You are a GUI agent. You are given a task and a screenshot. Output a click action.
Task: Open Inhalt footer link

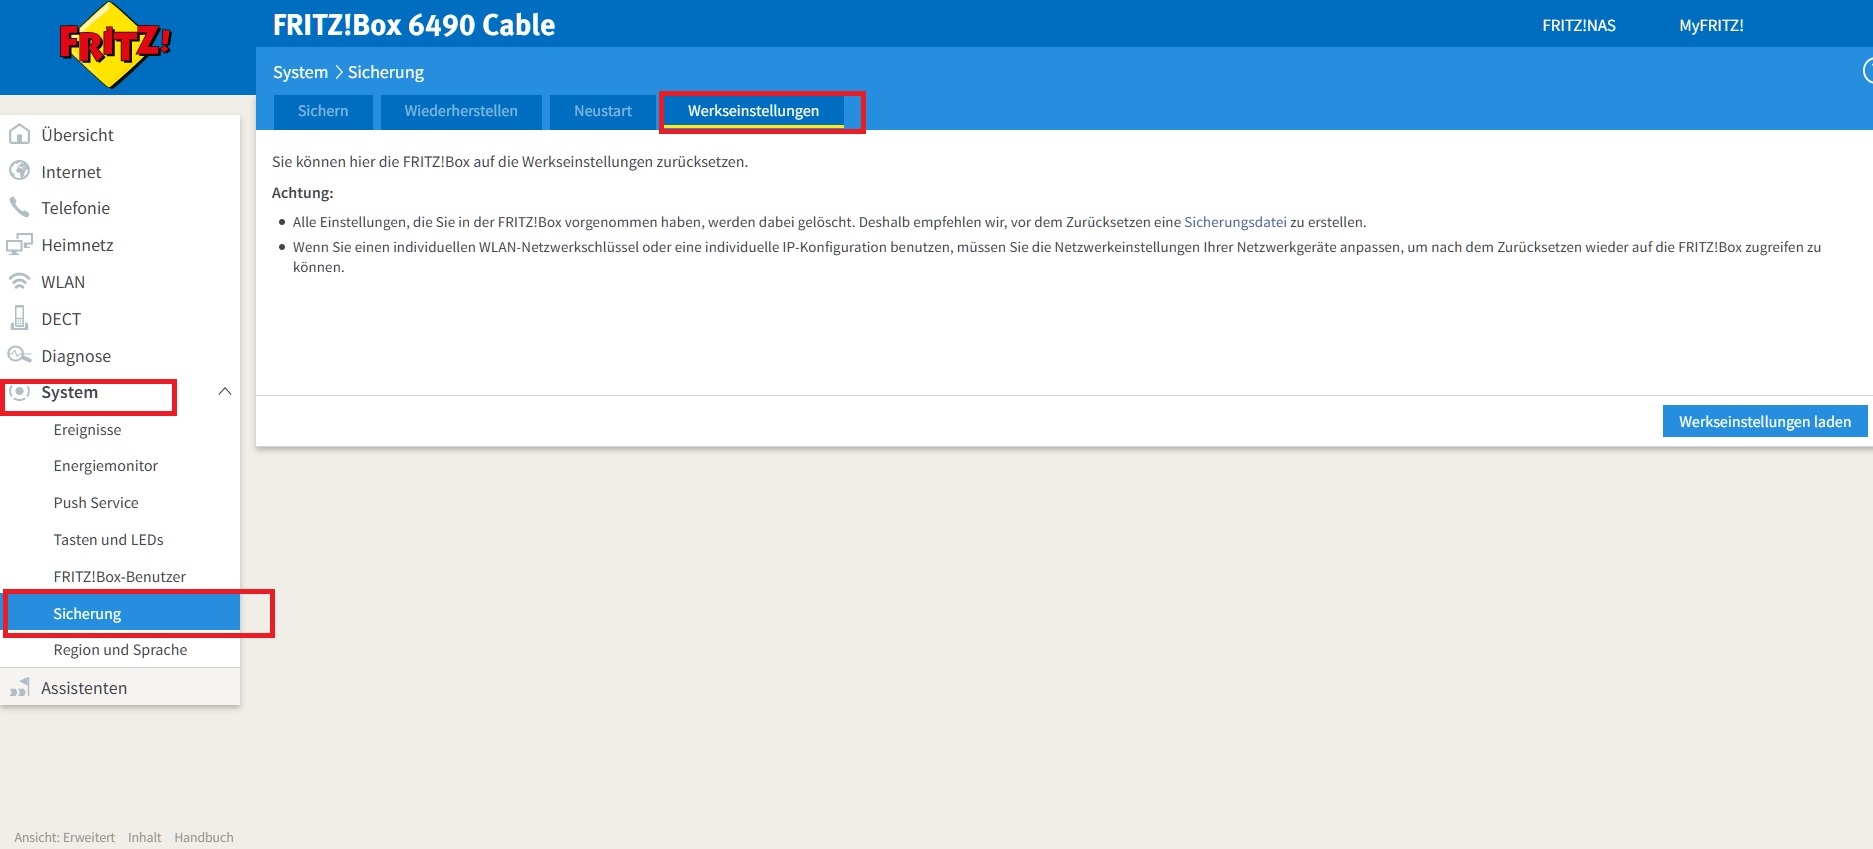pyautogui.click(x=144, y=838)
